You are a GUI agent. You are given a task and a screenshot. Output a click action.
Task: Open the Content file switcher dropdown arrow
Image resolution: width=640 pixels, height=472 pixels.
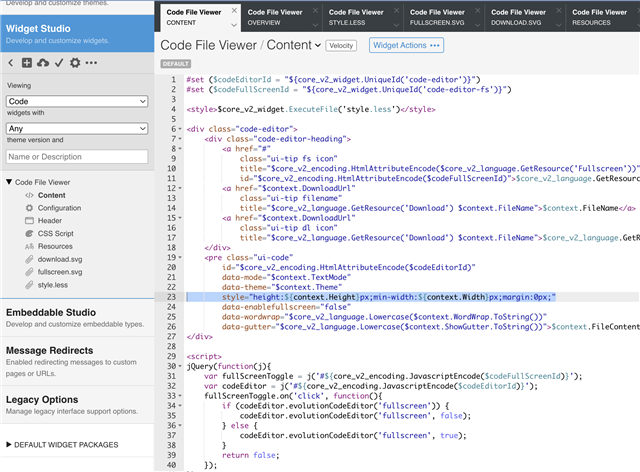(318, 45)
